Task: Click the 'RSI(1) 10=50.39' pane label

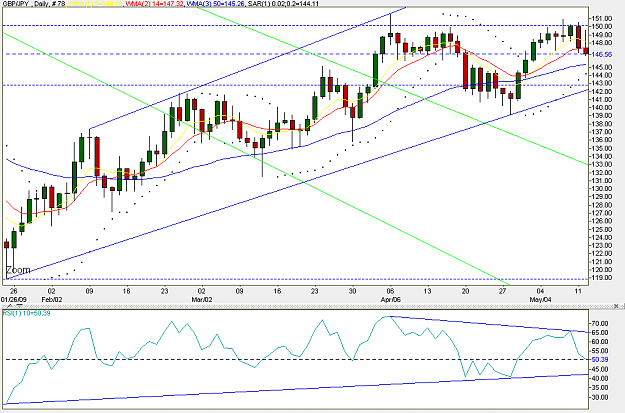Action: click(26, 313)
